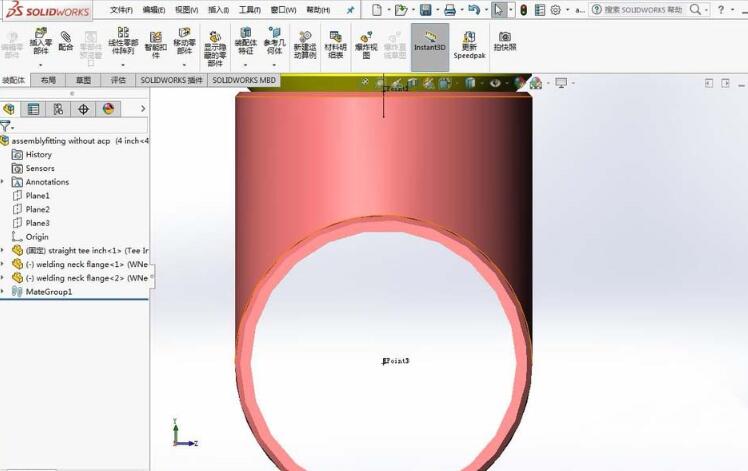This screenshot has height=471, width=748.
Task: Click the tree filter funnel icon
Action: point(5,126)
